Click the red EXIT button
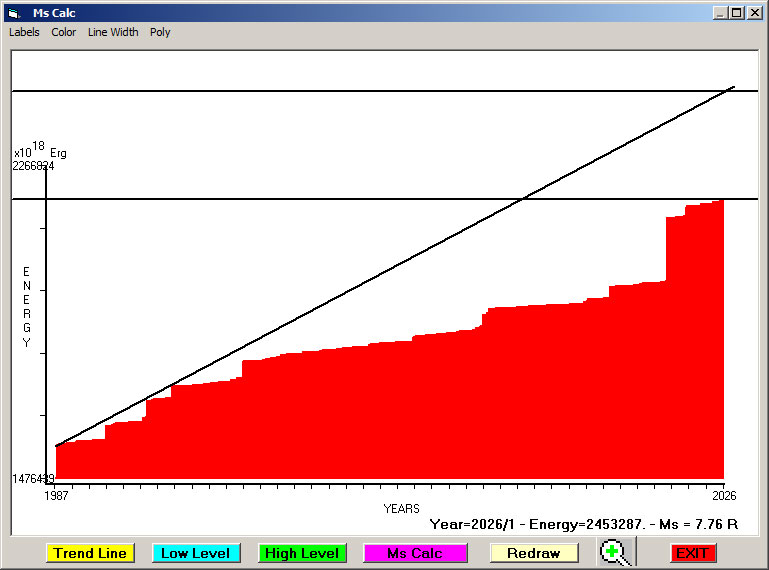 tap(692, 553)
